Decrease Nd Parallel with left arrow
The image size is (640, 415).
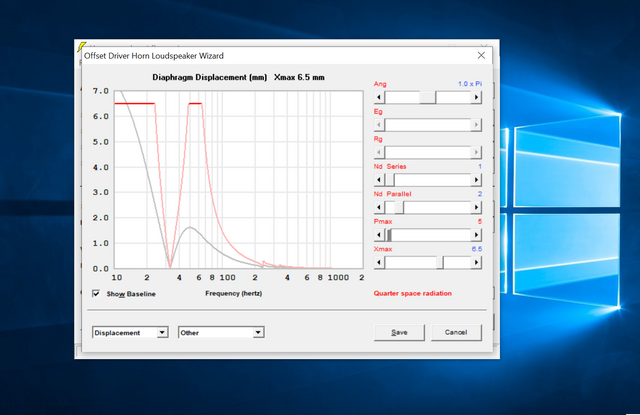[379, 207]
